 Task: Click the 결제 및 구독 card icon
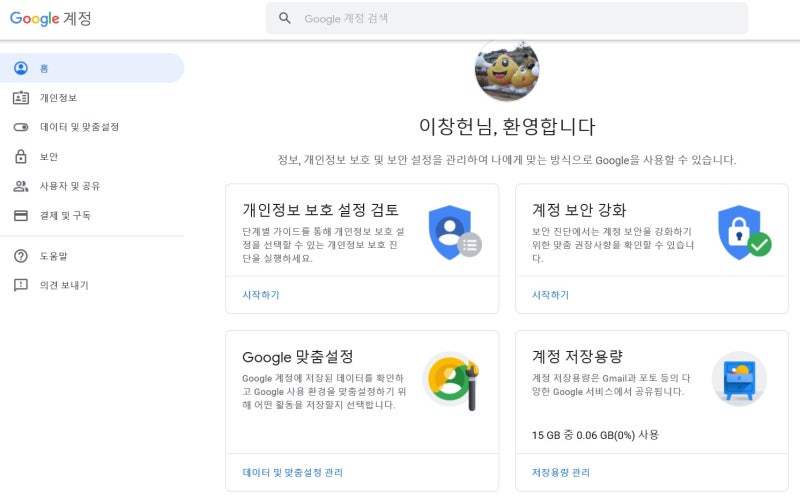(x=21, y=215)
